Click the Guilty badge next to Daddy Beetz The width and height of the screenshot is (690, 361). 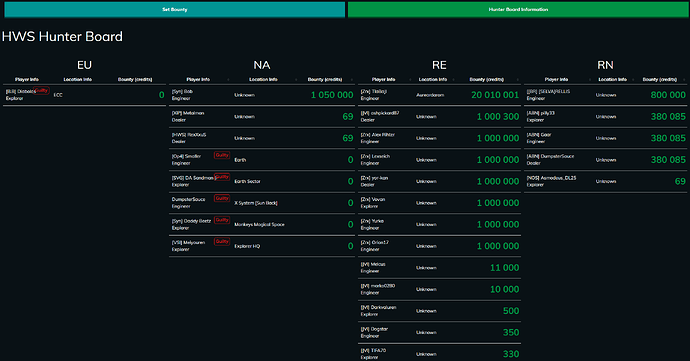tap(222, 220)
